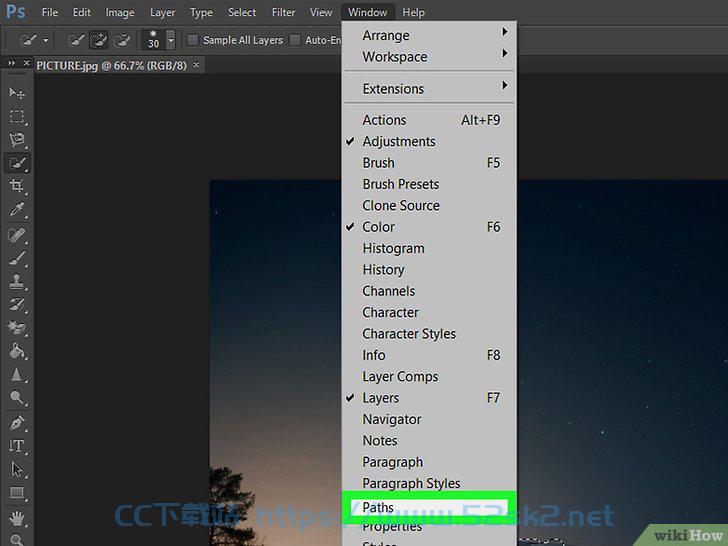The height and width of the screenshot is (546, 728).
Task: Select the Clone Stamp tool
Action: pos(17,281)
